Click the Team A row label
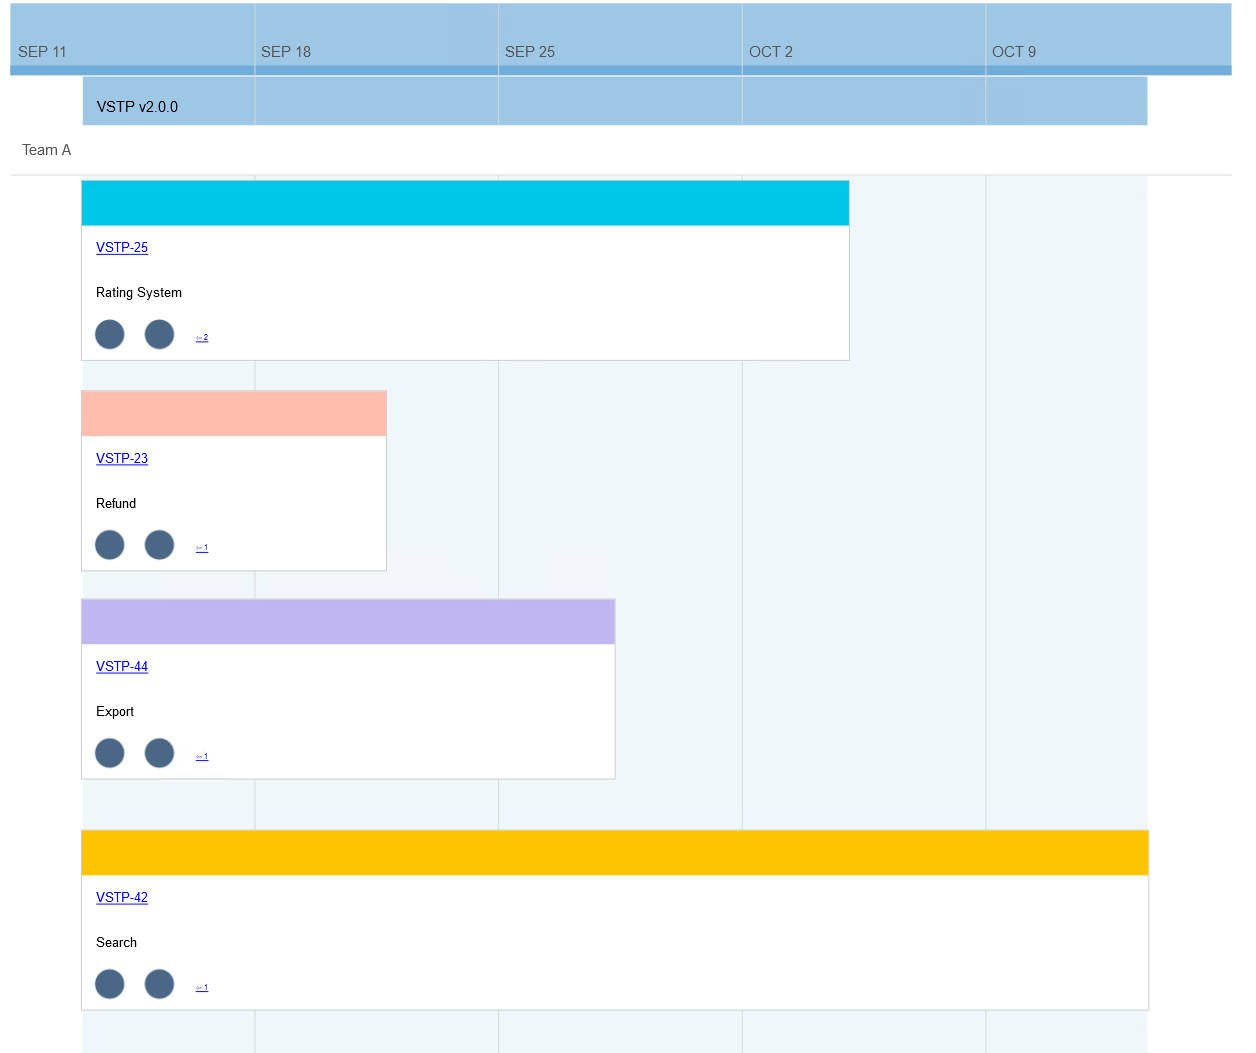The width and height of the screenshot is (1256, 1053). tap(47, 150)
